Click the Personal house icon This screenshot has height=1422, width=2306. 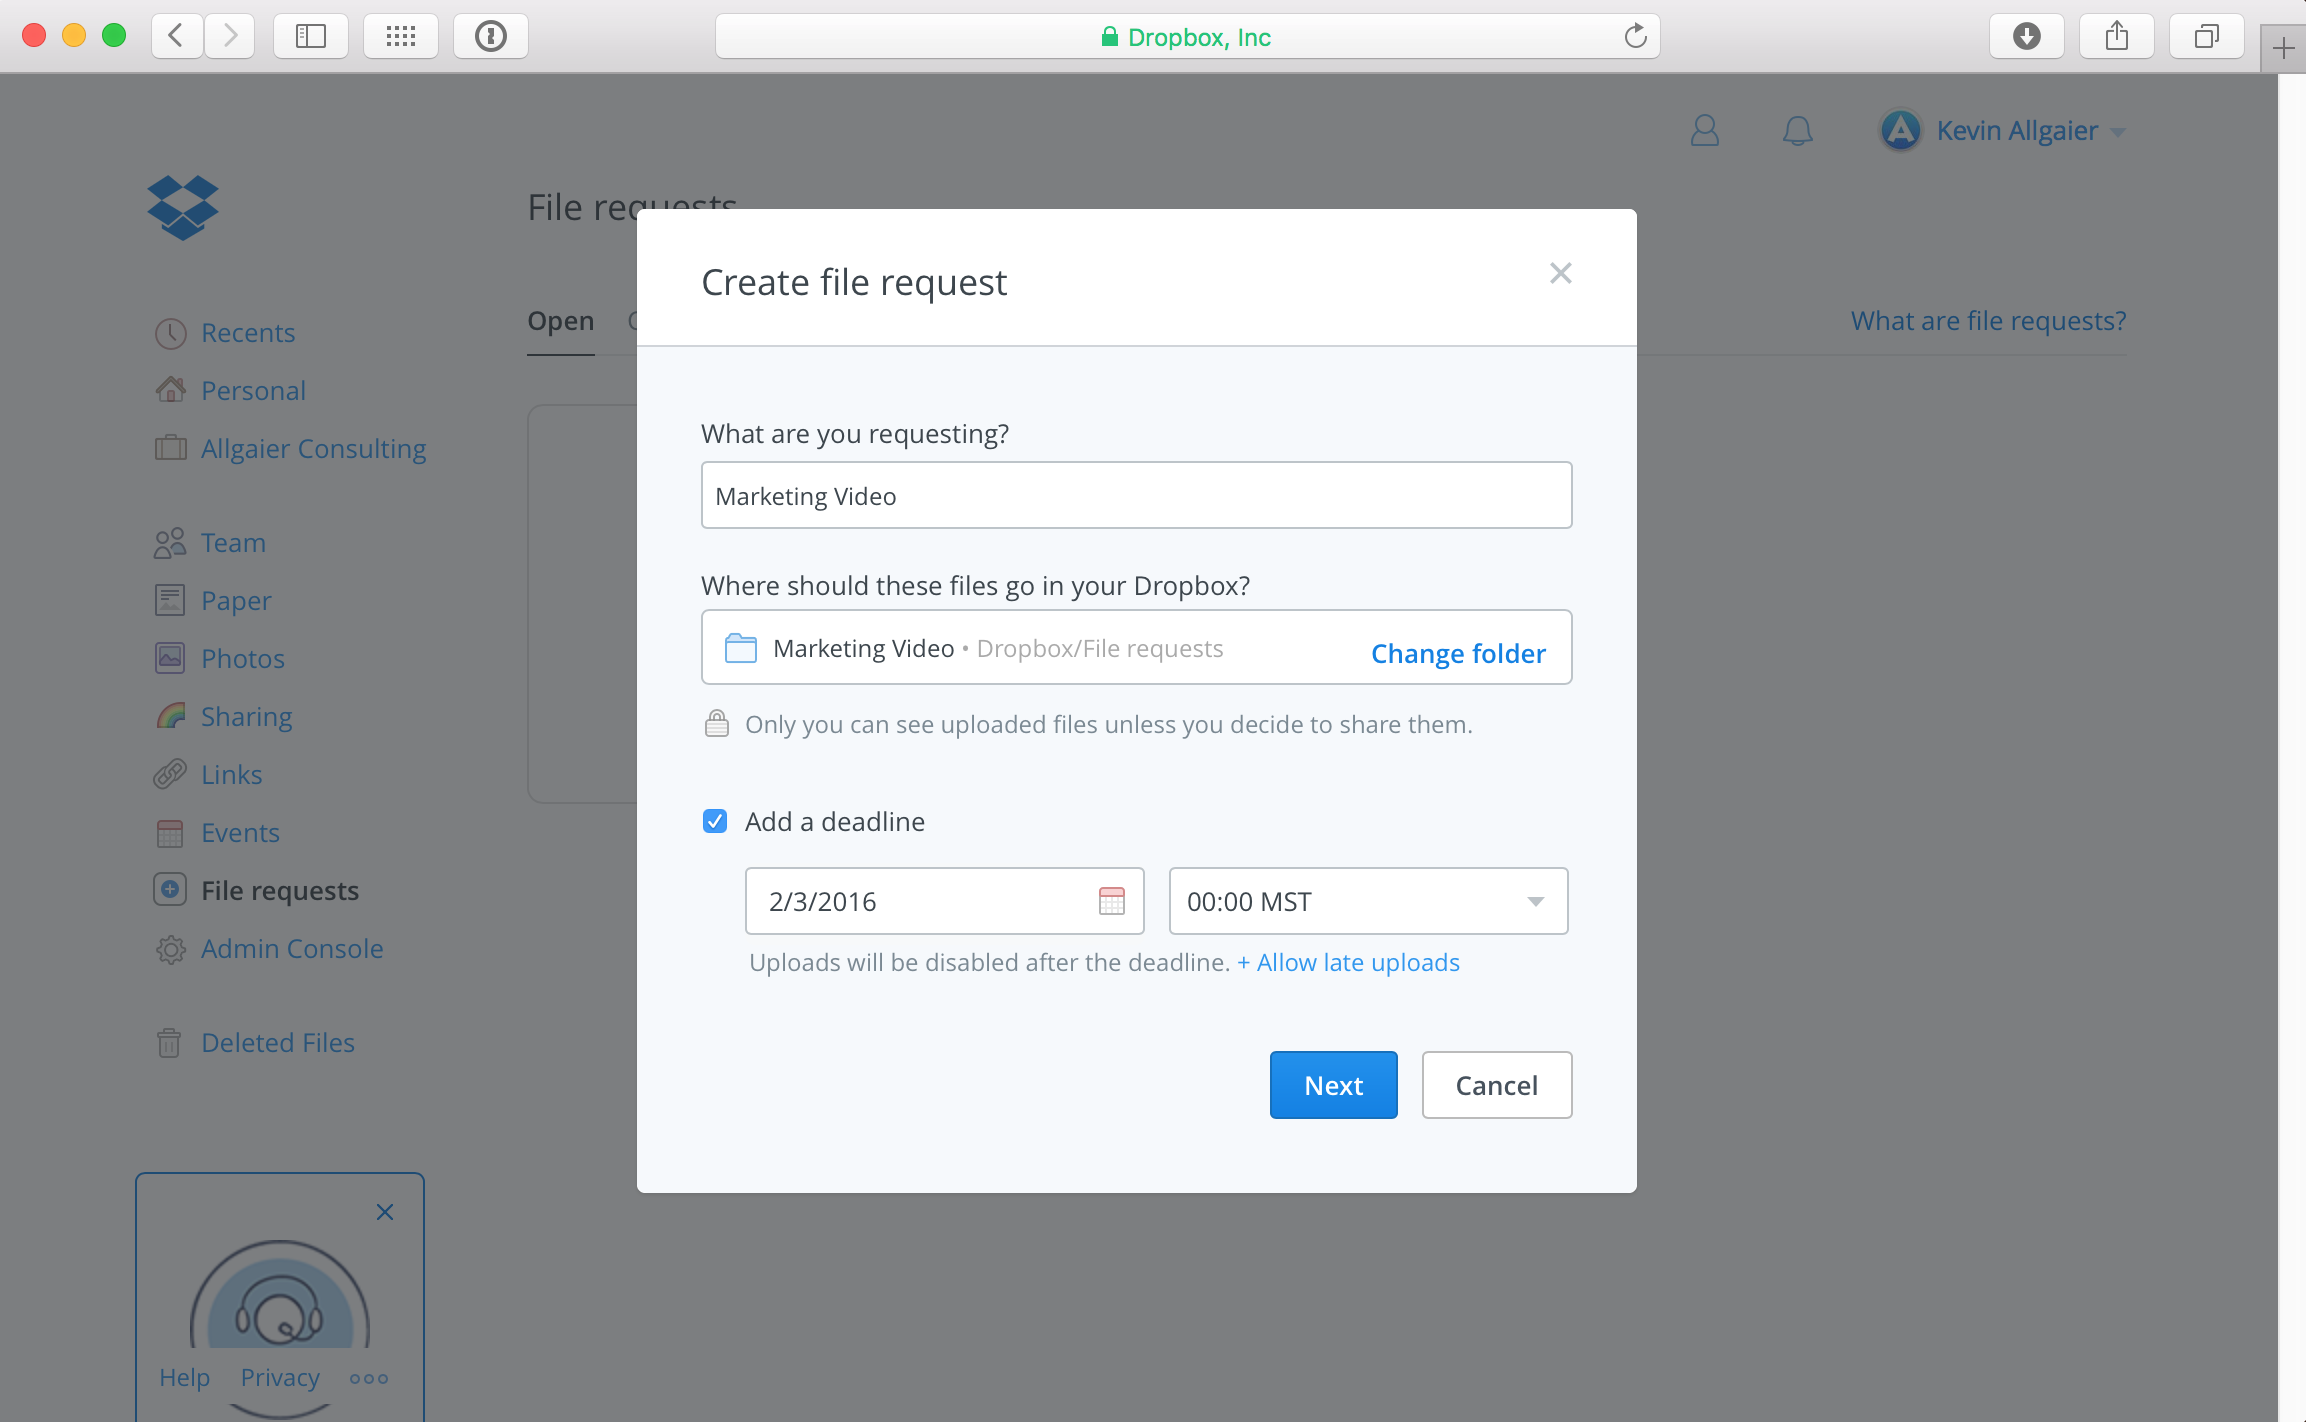(170, 390)
